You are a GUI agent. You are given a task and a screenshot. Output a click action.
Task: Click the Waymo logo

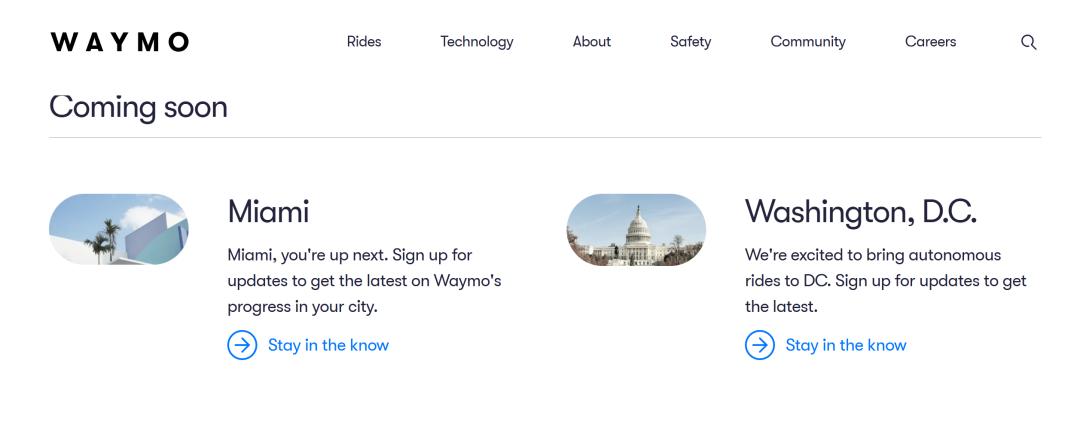click(119, 42)
